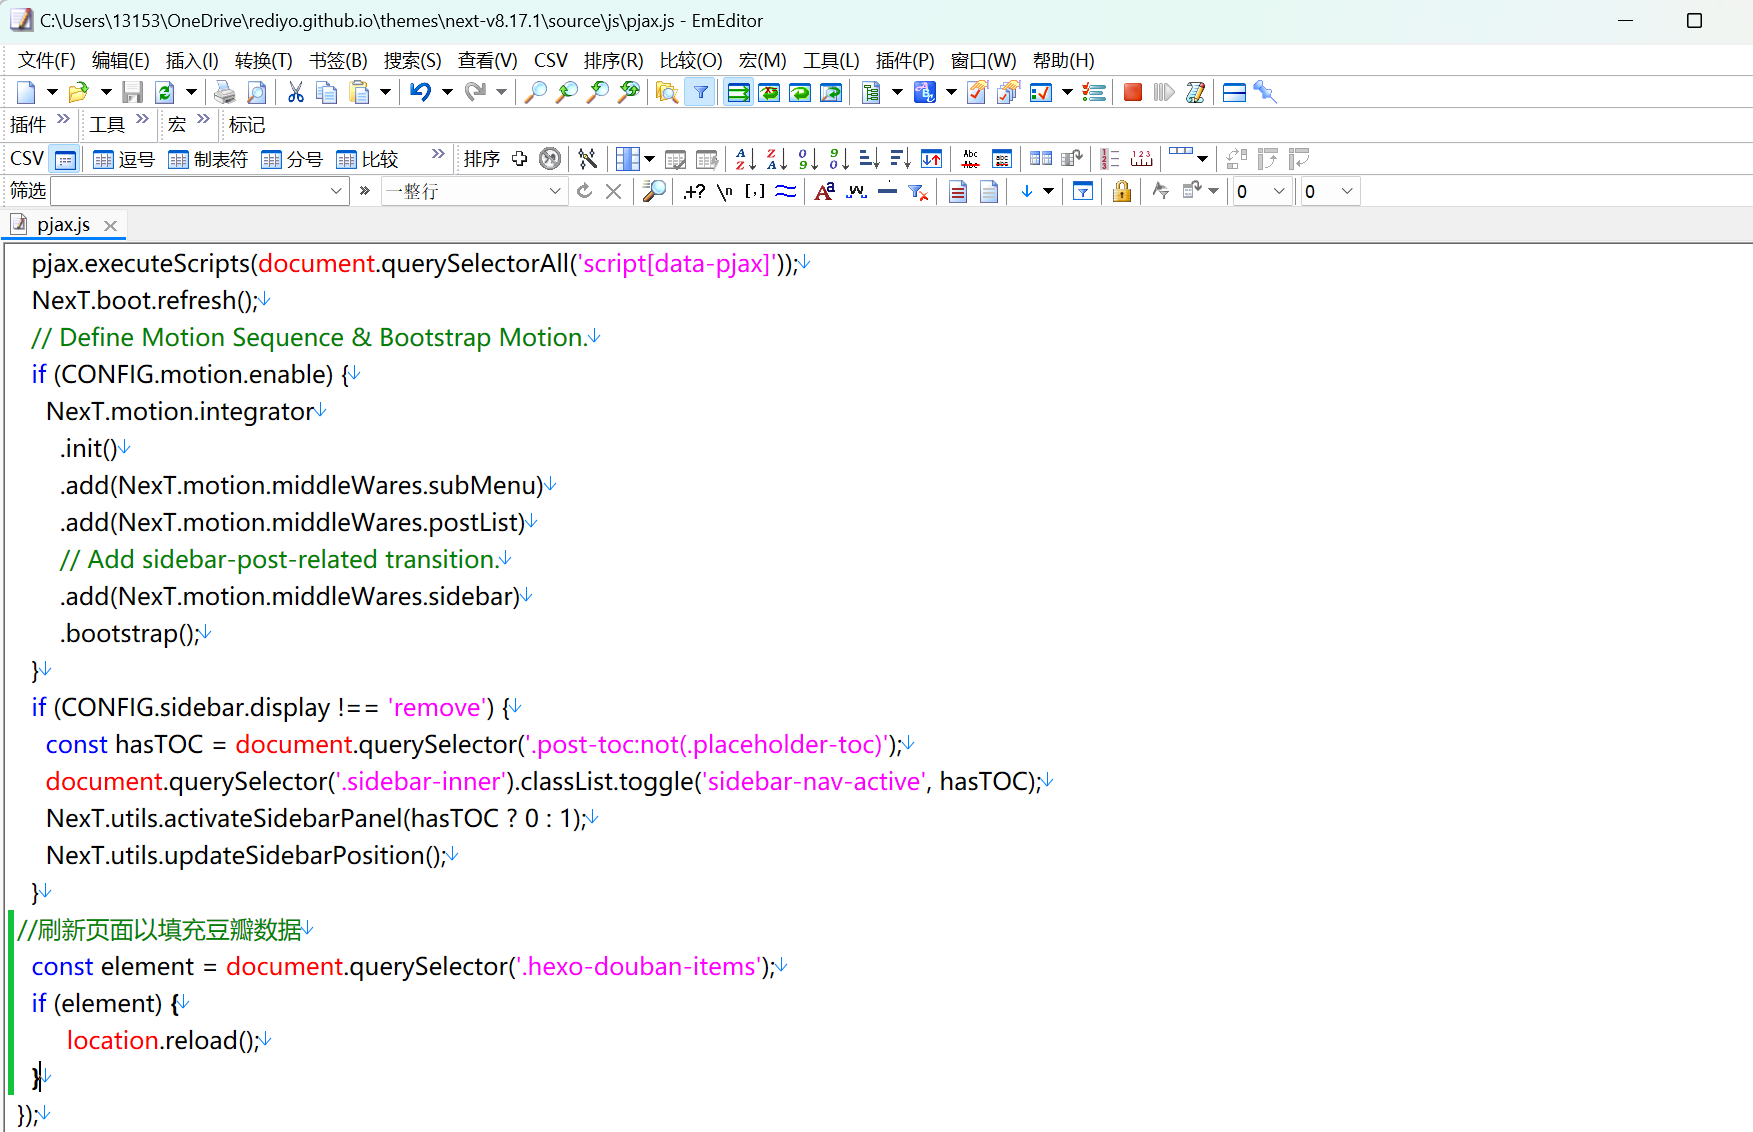
Task: Click the 'NexT.boot.refresh();' code line
Action: tap(144, 300)
